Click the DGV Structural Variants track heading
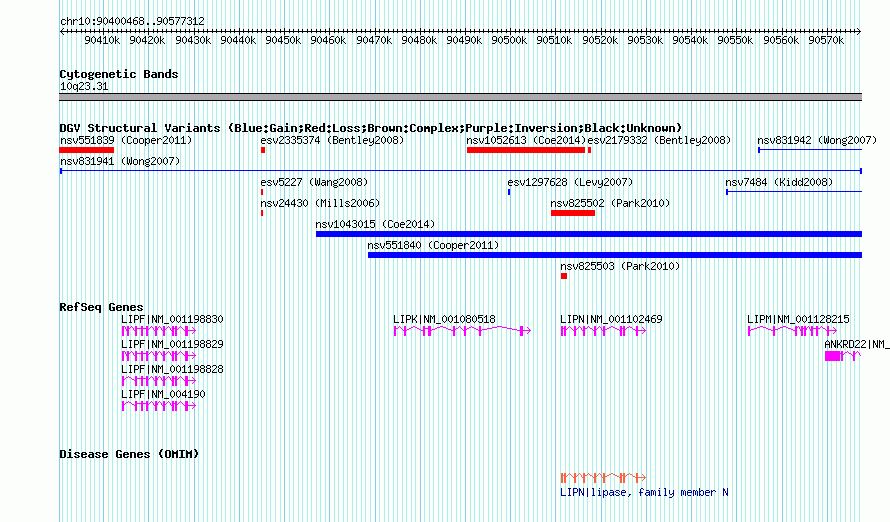The height and width of the screenshot is (522, 890). (371, 128)
